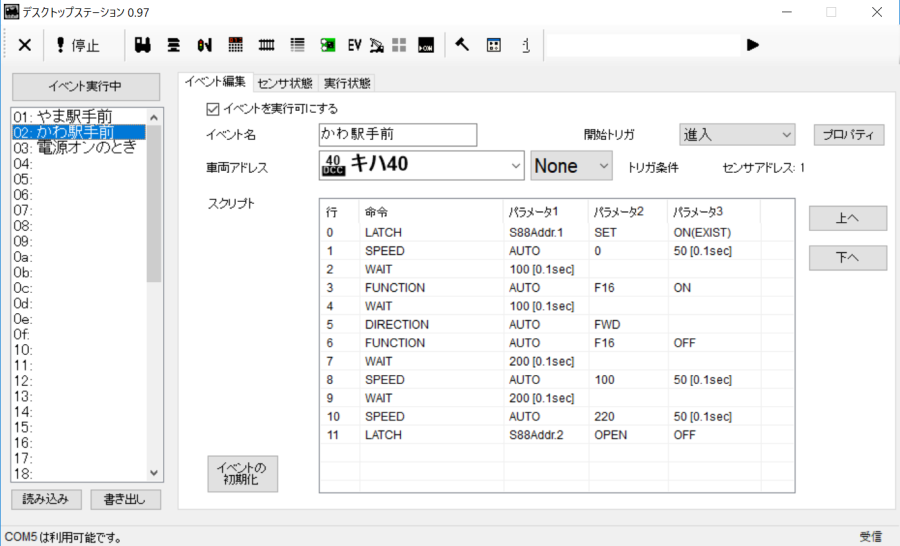The width and height of the screenshot is (900, 546).
Task: Switch to the 実行状態 tab
Action: (x=347, y=83)
